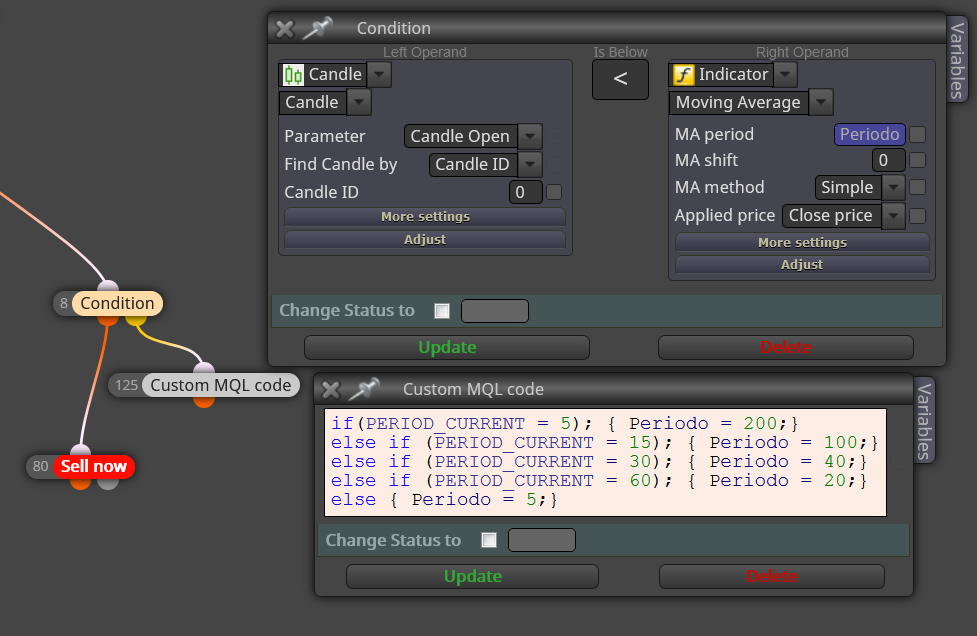Viewport: 977px width, 636px height.
Task: Open the Candle Open parameter dropdown
Action: click(x=530, y=136)
